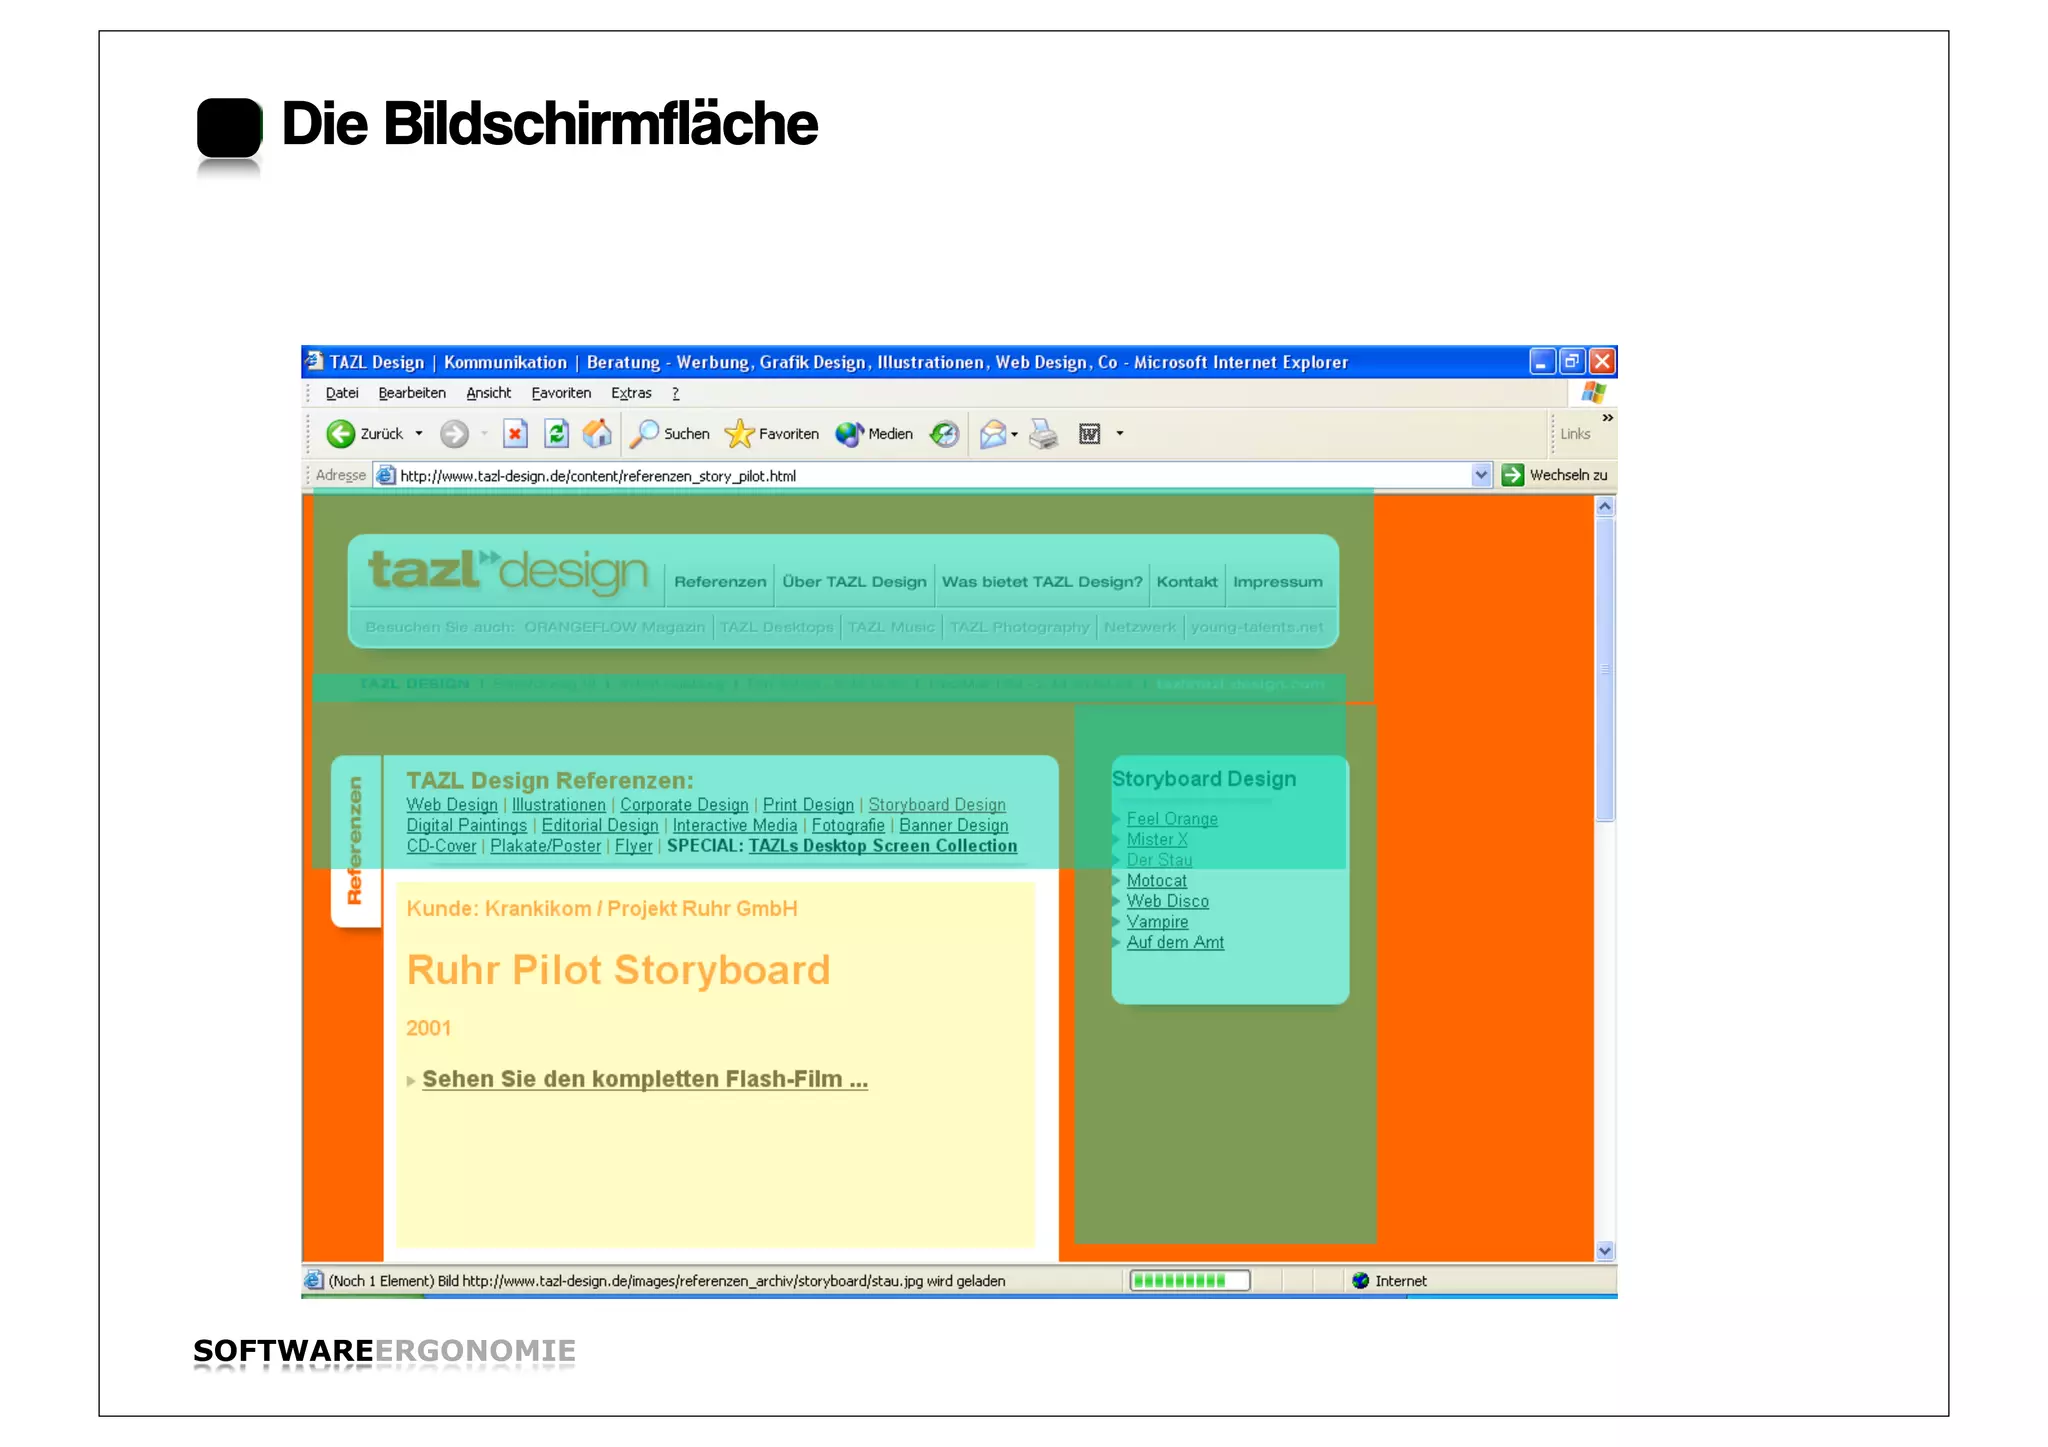This screenshot has width=2048, height=1447.
Task: Open Suchen search pane
Action: click(669, 434)
